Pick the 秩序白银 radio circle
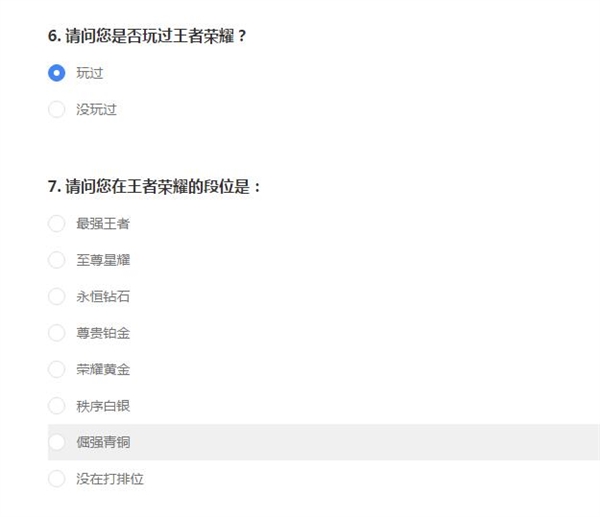600x517 pixels. [x=56, y=406]
